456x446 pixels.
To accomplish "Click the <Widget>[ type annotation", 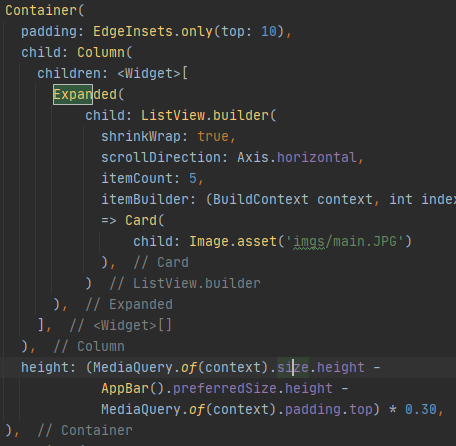I will point(153,73).
